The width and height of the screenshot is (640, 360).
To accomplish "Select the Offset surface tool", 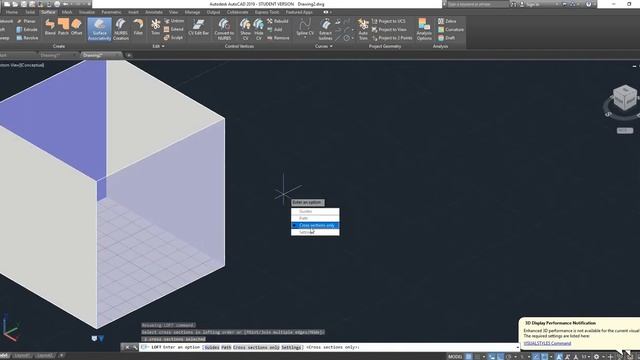I will (76, 27).
